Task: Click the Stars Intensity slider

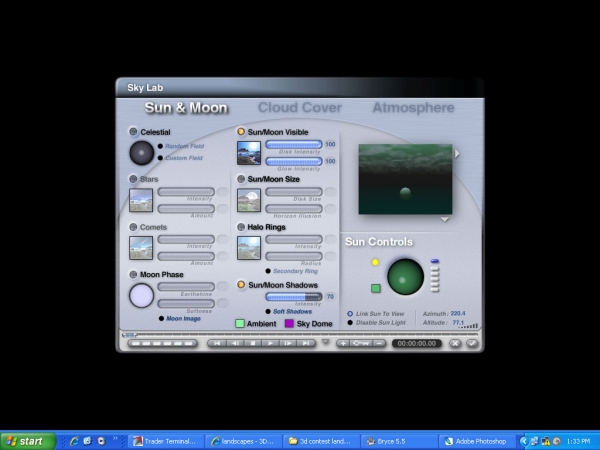Action: [x=186, y=191]
